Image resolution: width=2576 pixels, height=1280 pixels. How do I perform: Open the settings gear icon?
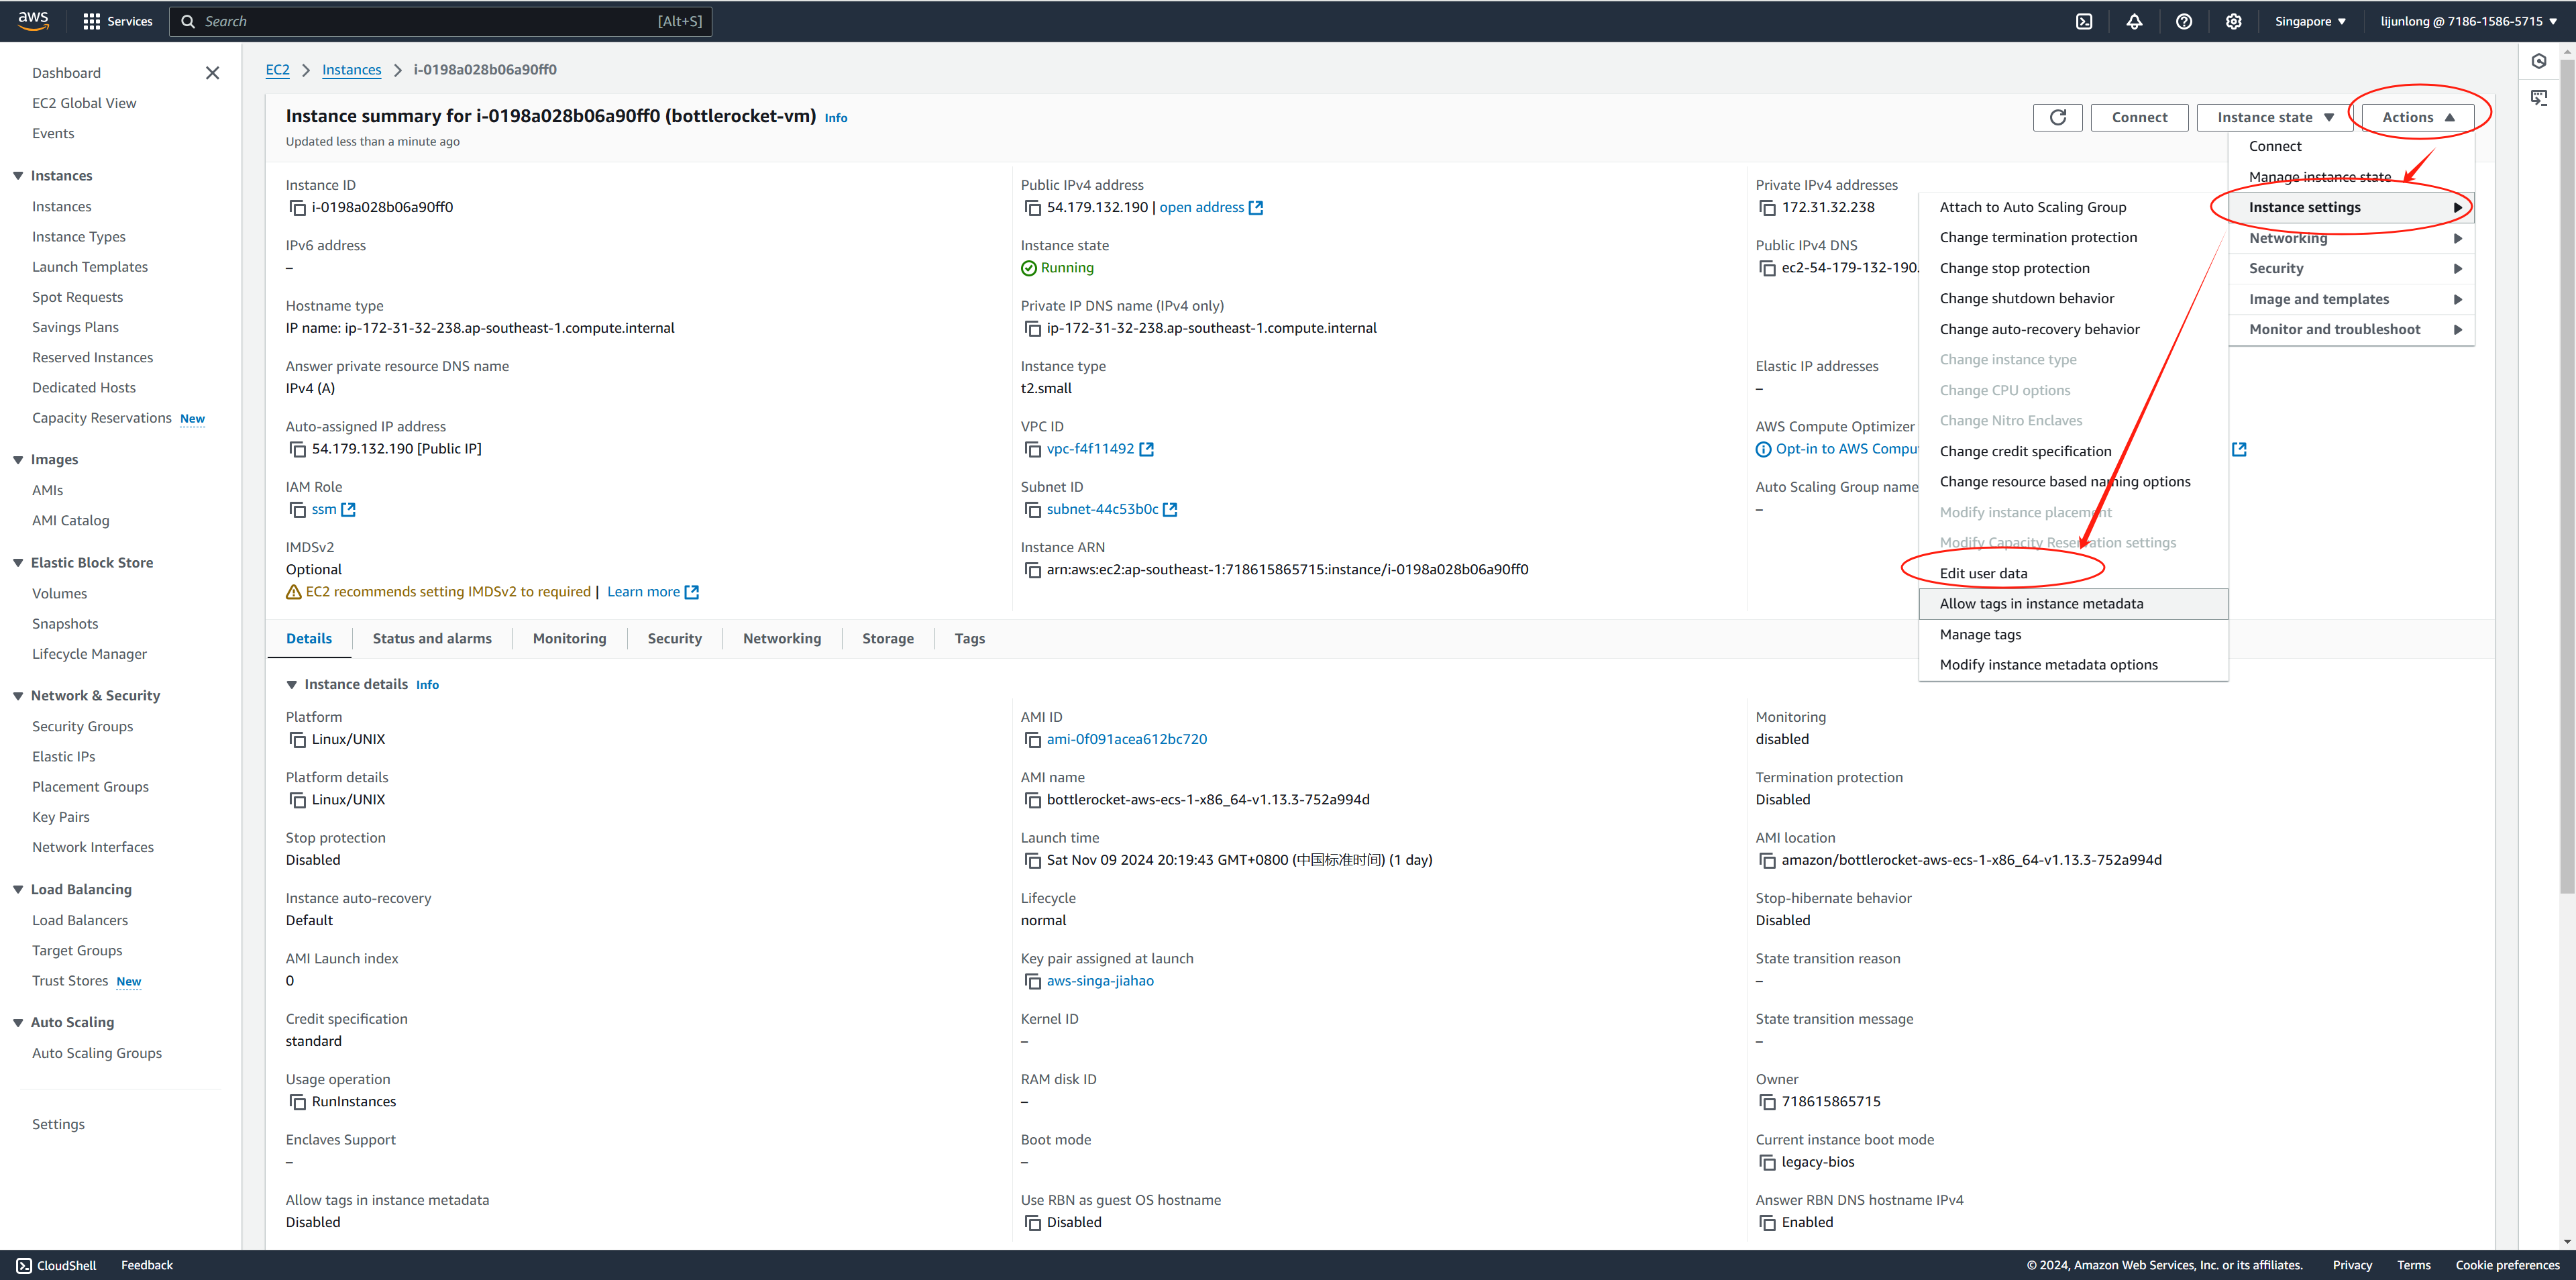point(2233,21)
